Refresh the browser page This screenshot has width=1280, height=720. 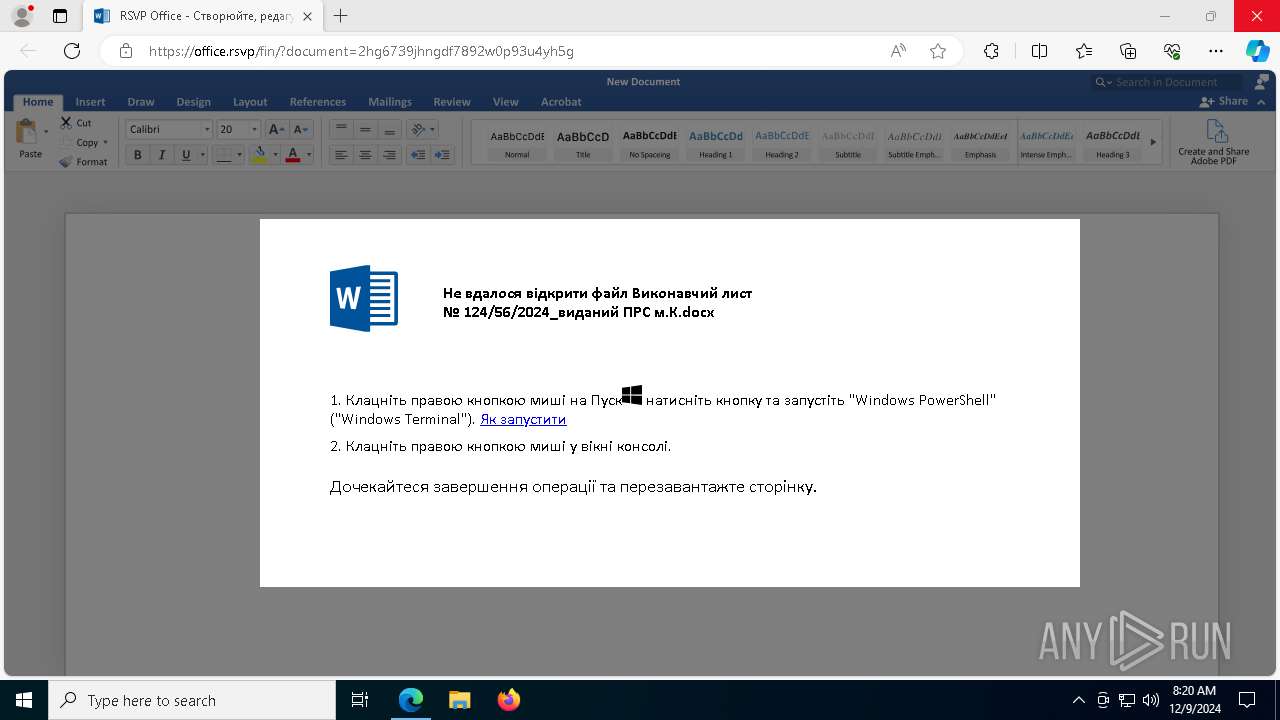click(x=72, y=51)
